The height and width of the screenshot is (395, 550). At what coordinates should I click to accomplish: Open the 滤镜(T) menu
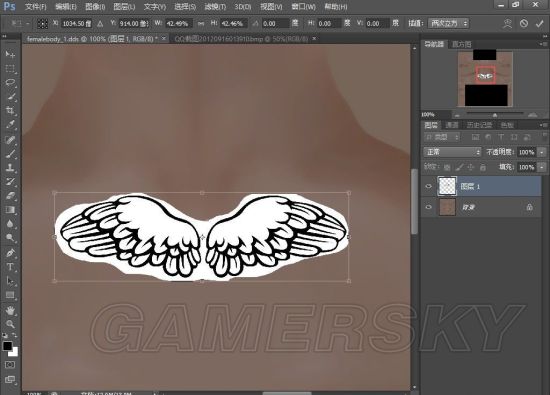215,7
